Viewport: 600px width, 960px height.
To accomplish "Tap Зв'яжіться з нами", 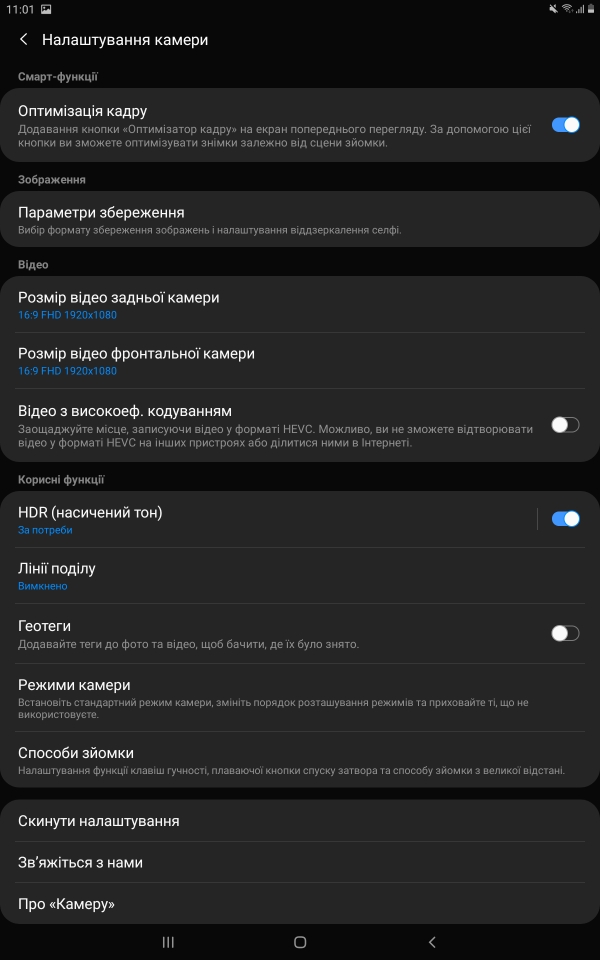I will 300,862.
